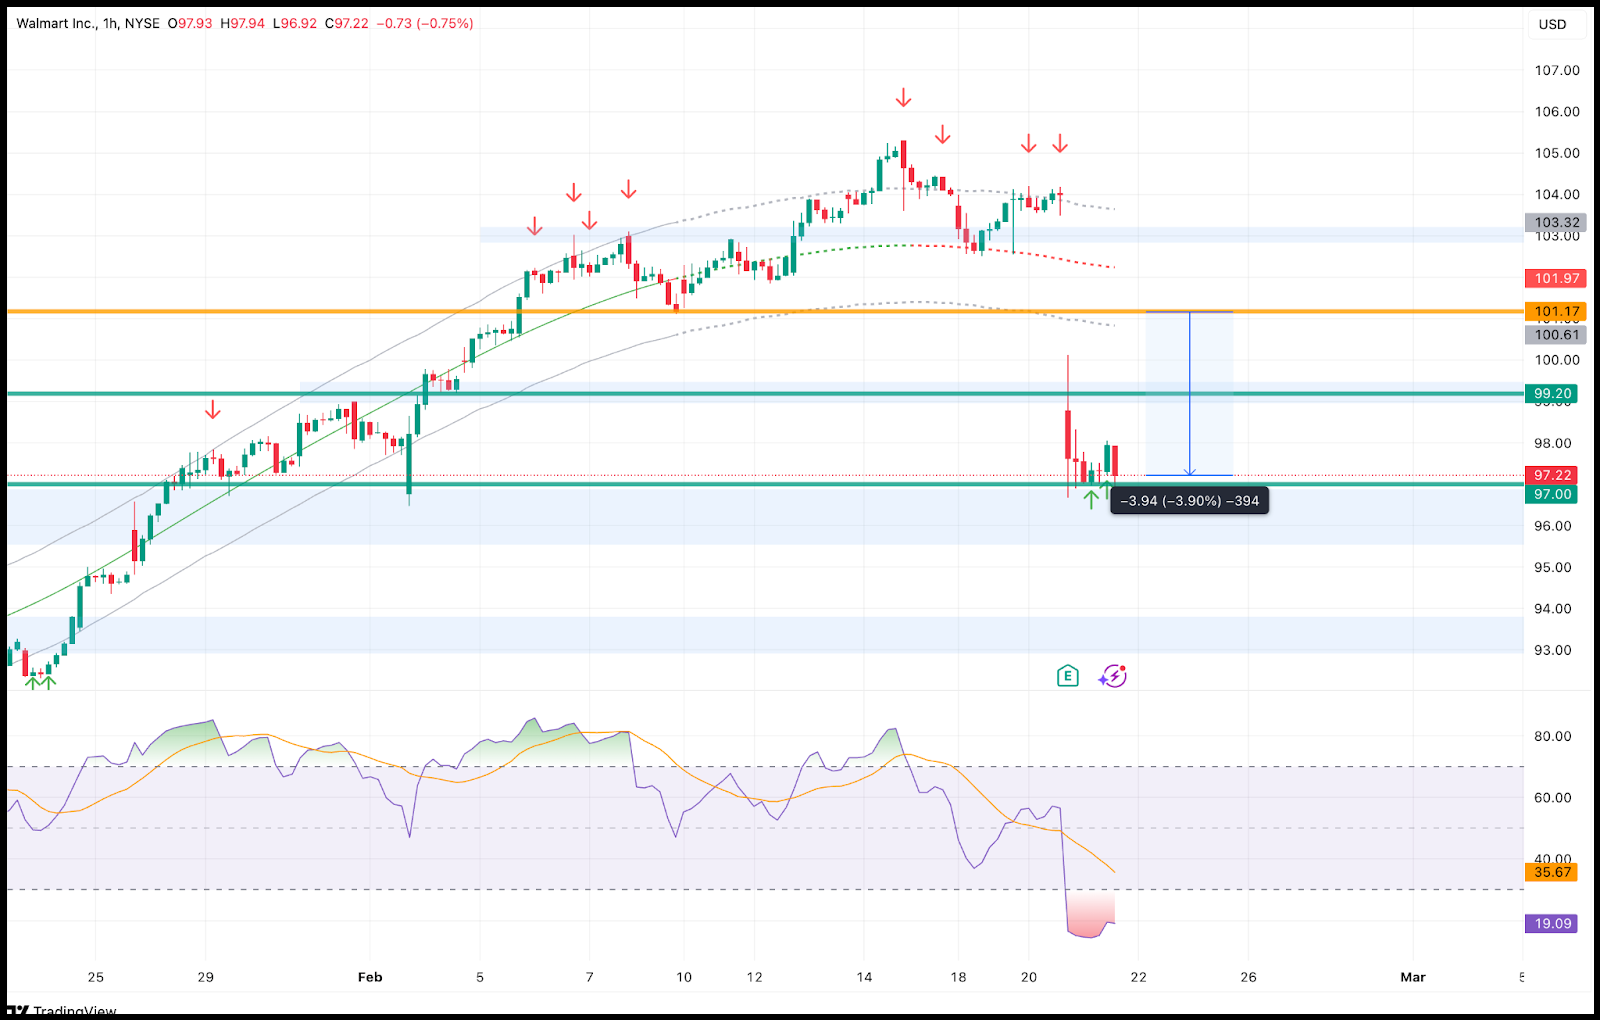Click the "12" date on time axis
1600x1020 pixels.
754,977
